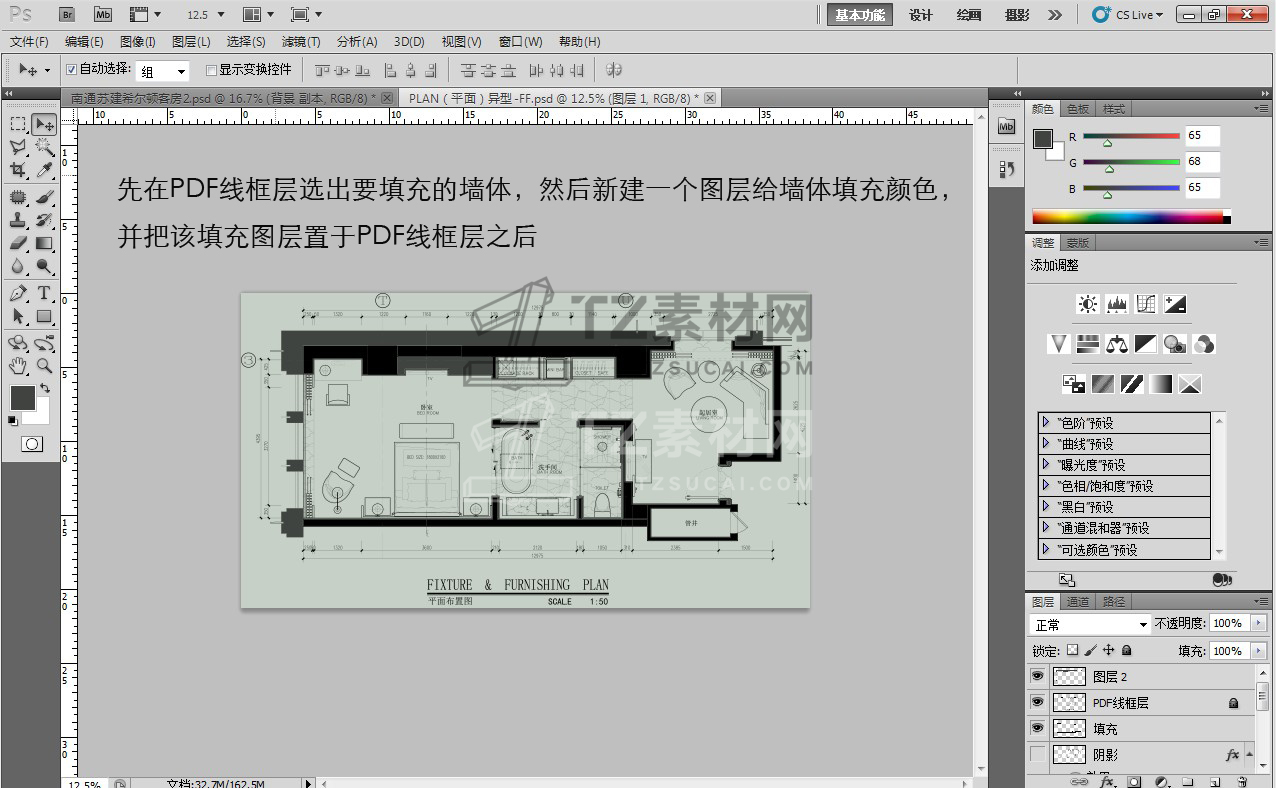Viewport: 1276px width, 788px height.
Task: Select the Clone Stamp tool
Action: (18, 220)
